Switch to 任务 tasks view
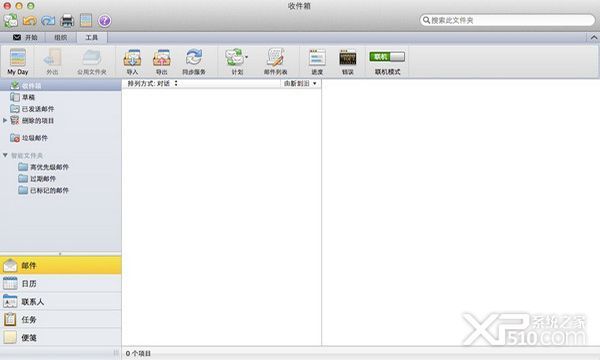The image size is (600, 360). click(x=60, y=319)
